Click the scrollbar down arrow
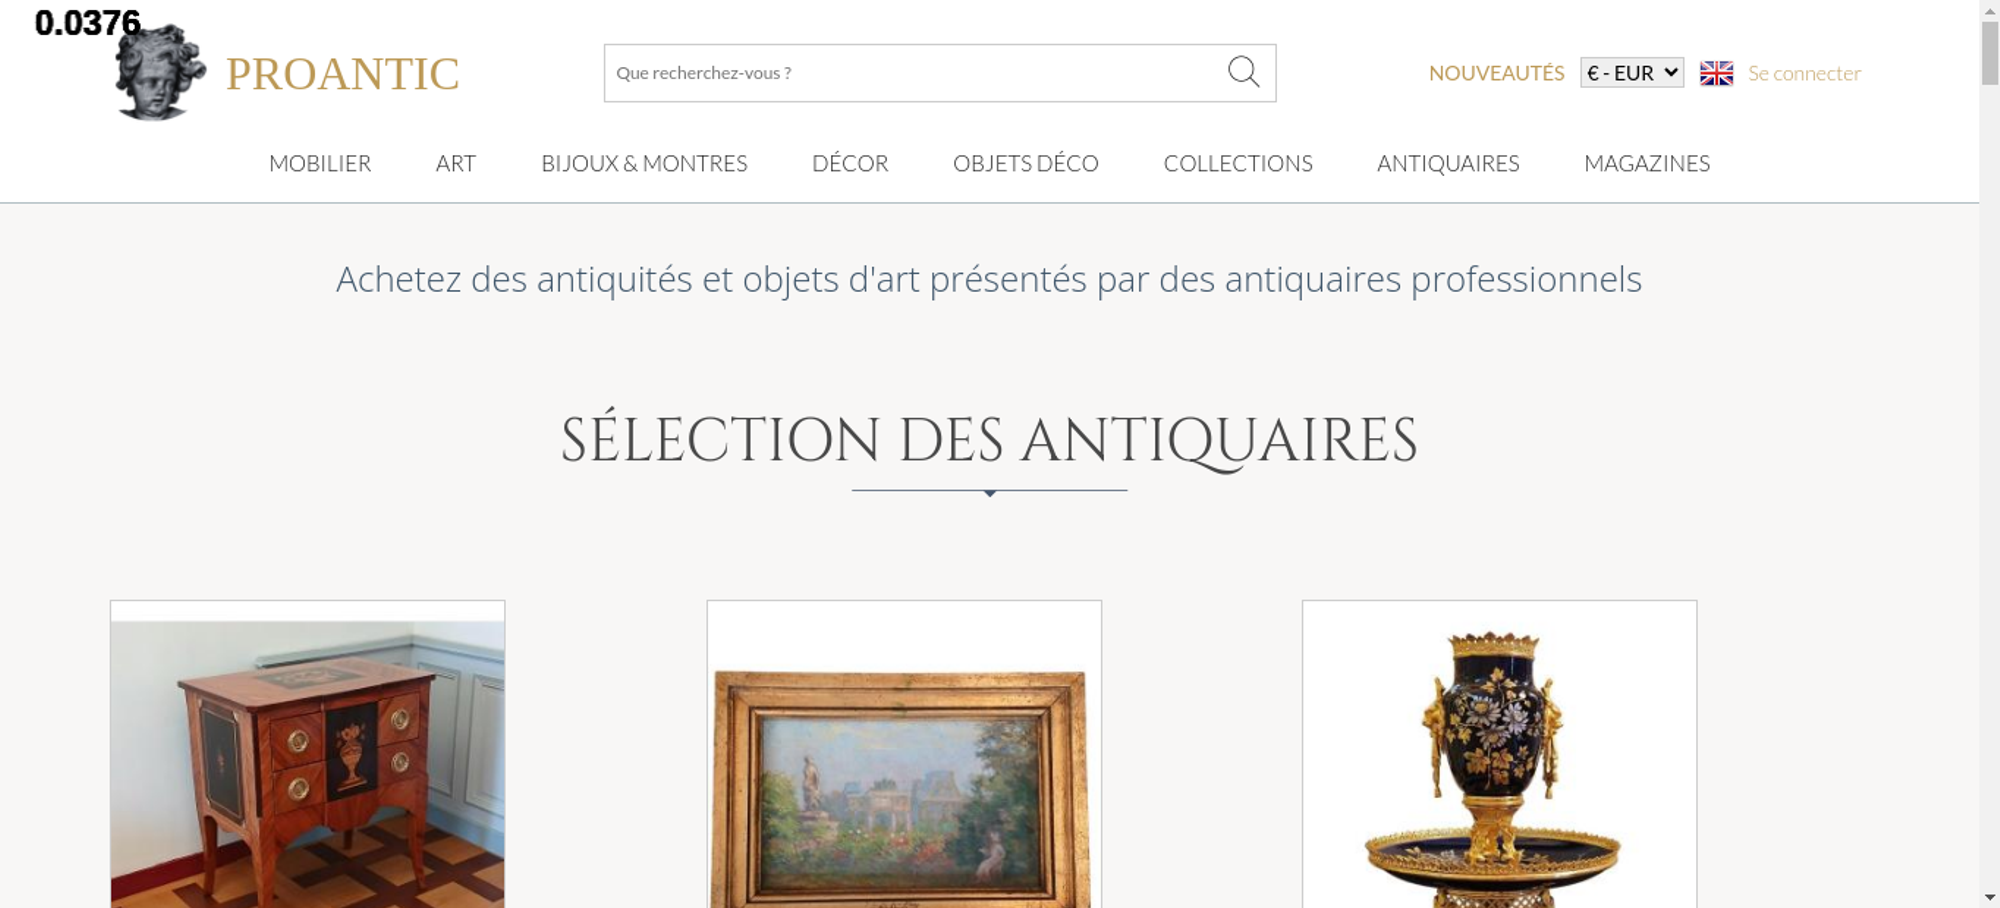The height and width of the screenshot is (908, 2000). 1990,898
